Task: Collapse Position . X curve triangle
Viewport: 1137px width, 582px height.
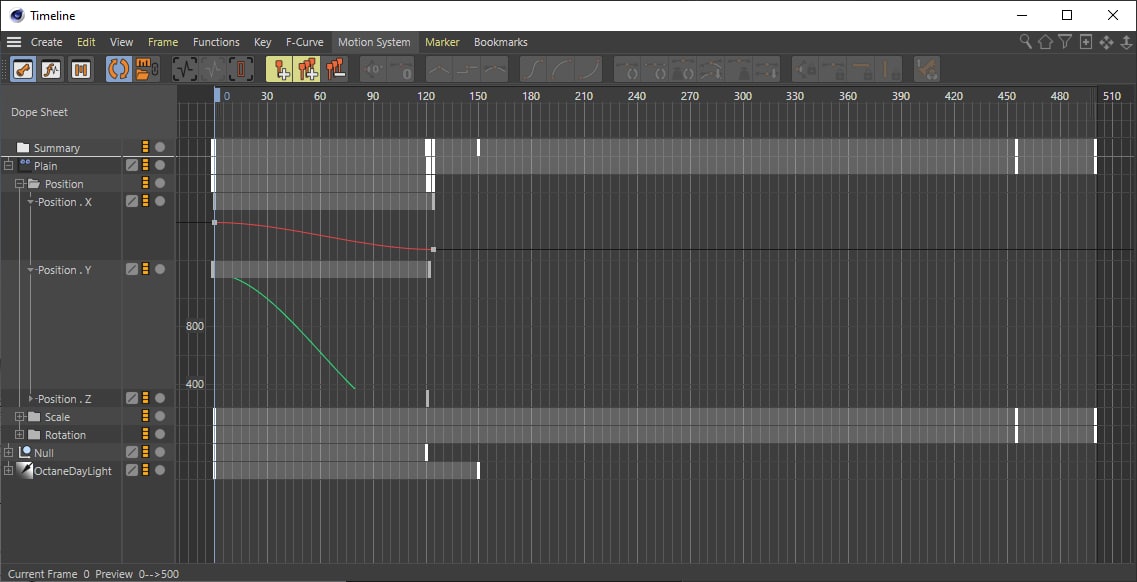Action: pyautogui.click(x=31, y=202)
